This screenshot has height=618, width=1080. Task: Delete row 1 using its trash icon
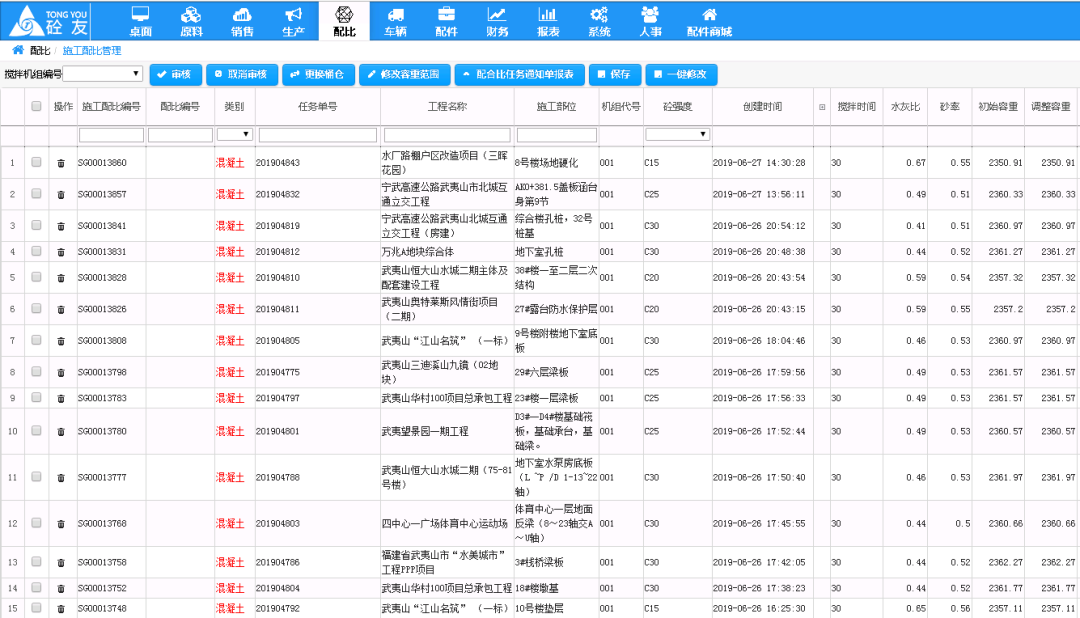point(61,163)
